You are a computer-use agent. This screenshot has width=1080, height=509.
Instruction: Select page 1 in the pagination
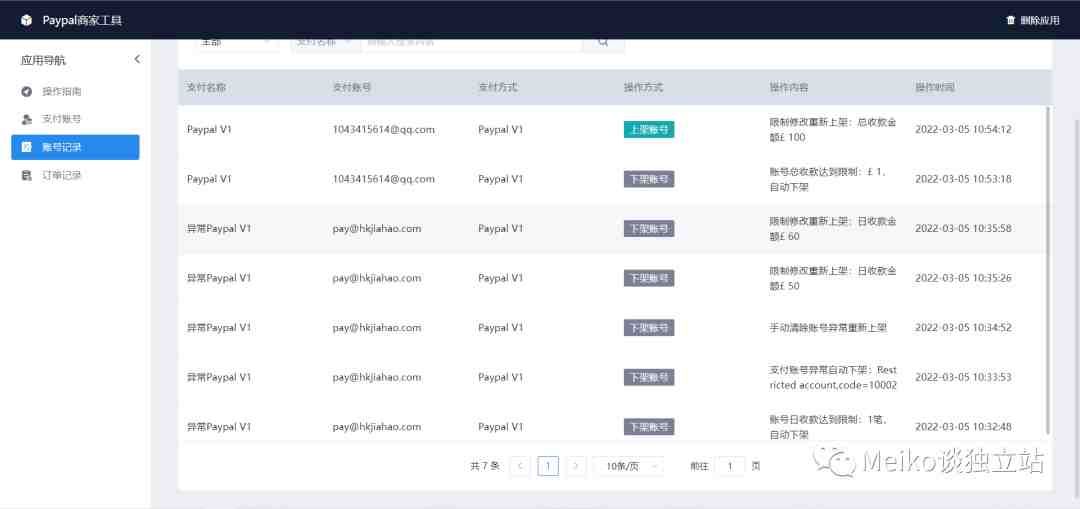tap(548, 466)
